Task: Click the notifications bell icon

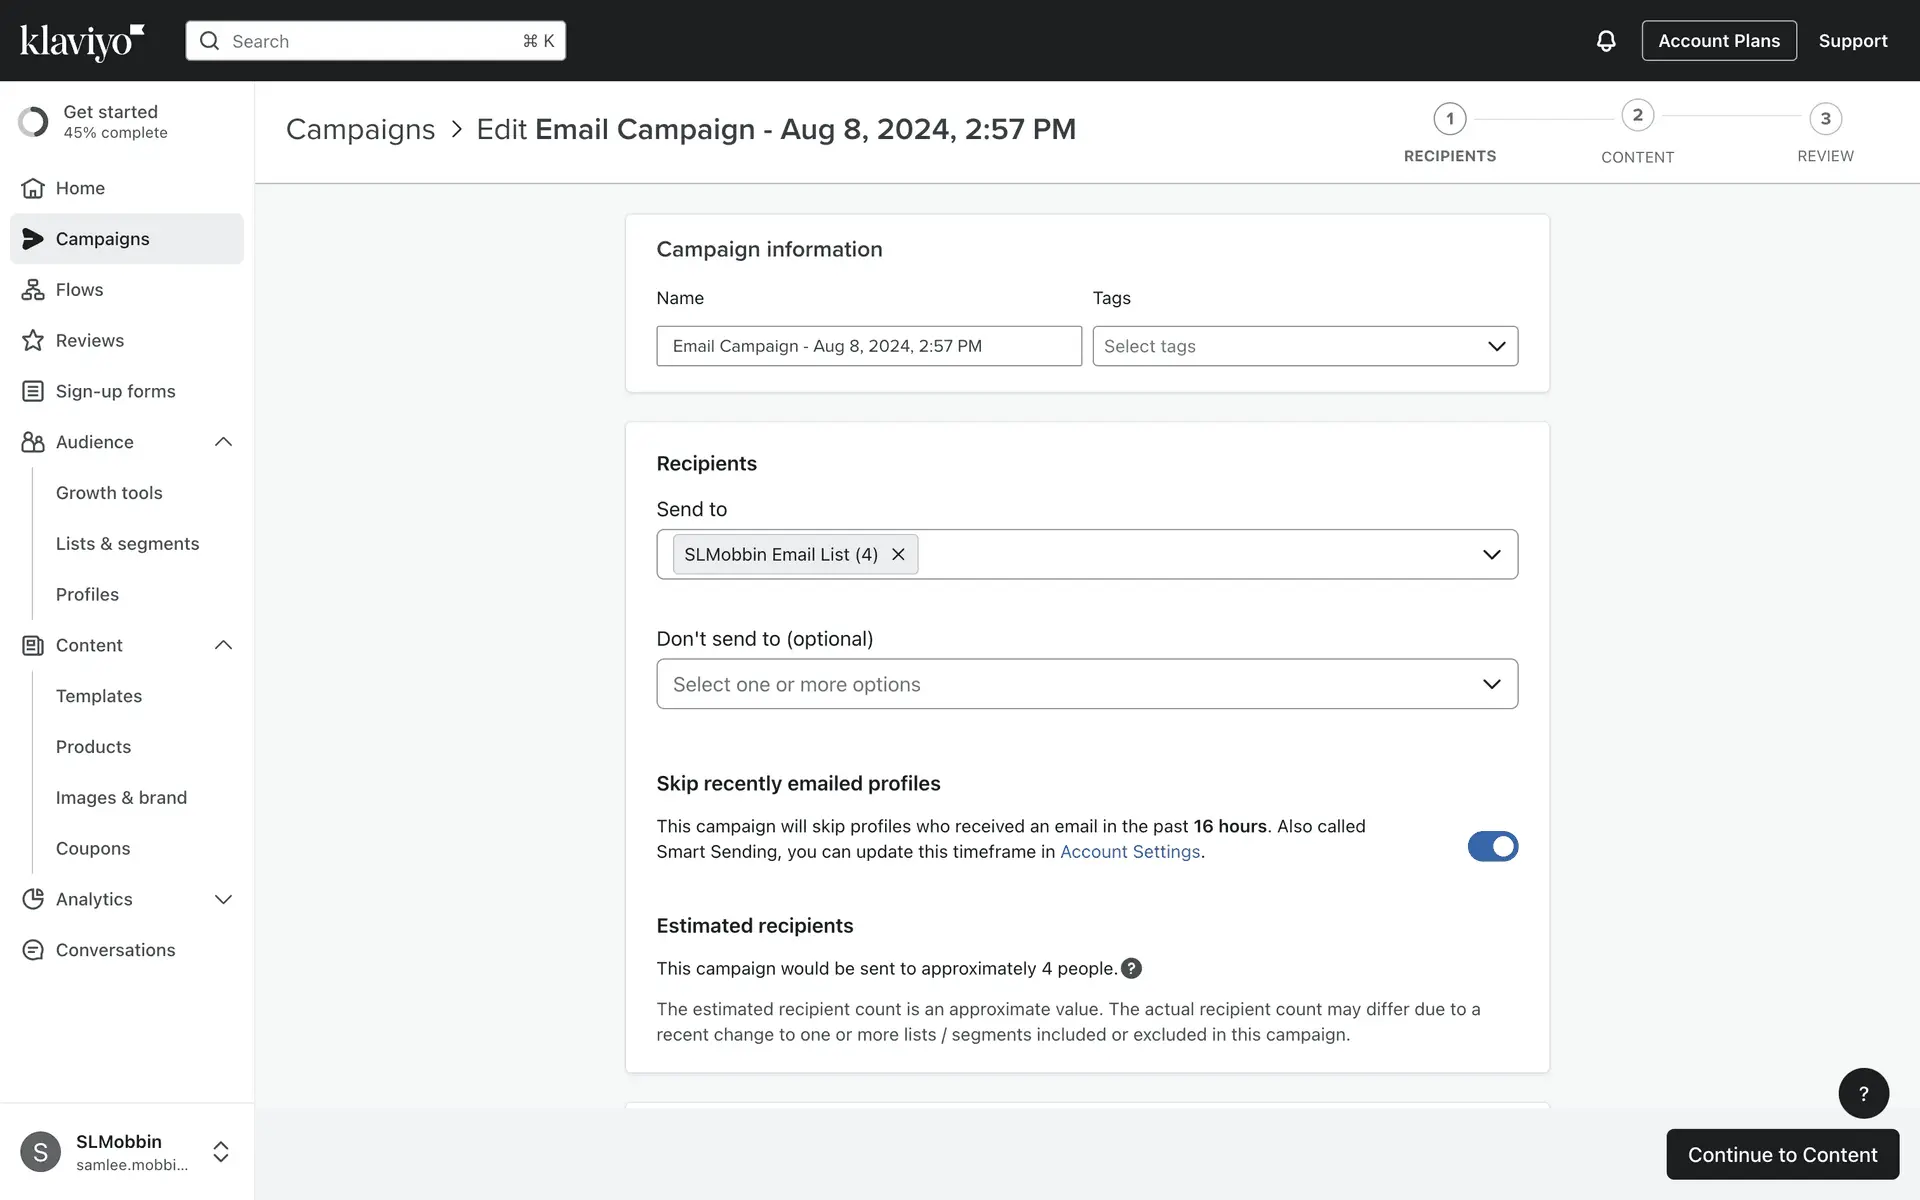Action: click(x=1606, y=41)
